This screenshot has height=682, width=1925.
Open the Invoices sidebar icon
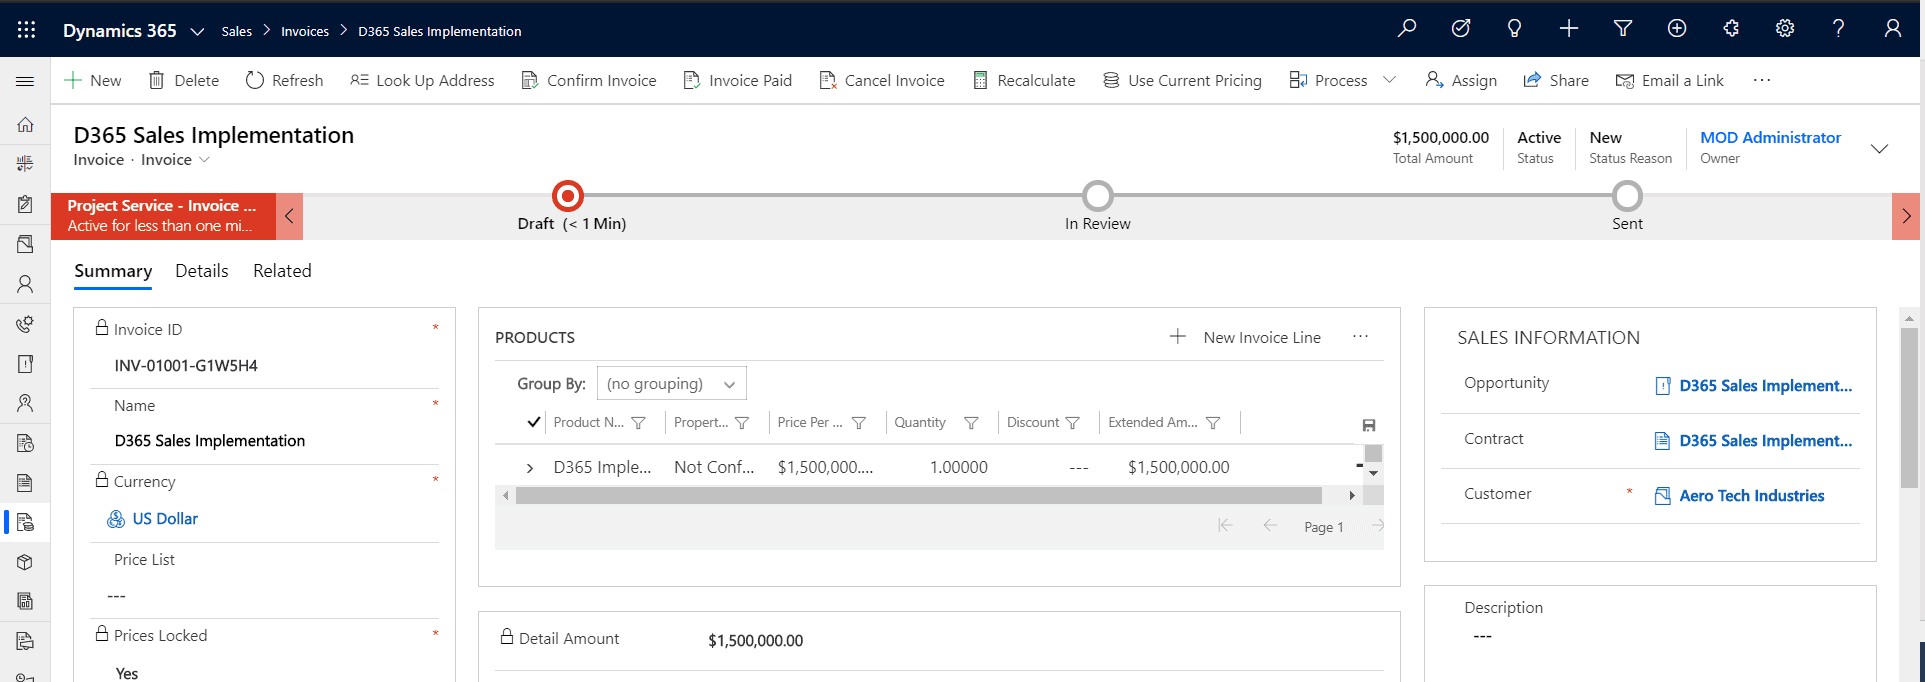25,522
